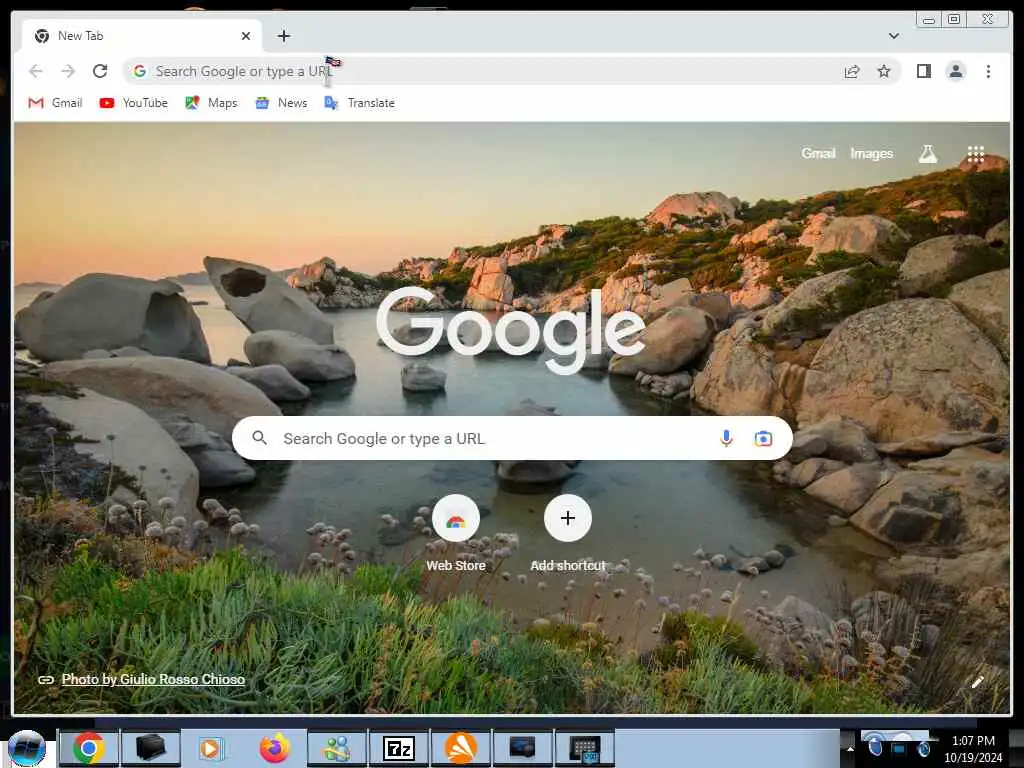Select the New Tab tab
The height and width of the screenshot is (768, 1024).
coord(142,36)
